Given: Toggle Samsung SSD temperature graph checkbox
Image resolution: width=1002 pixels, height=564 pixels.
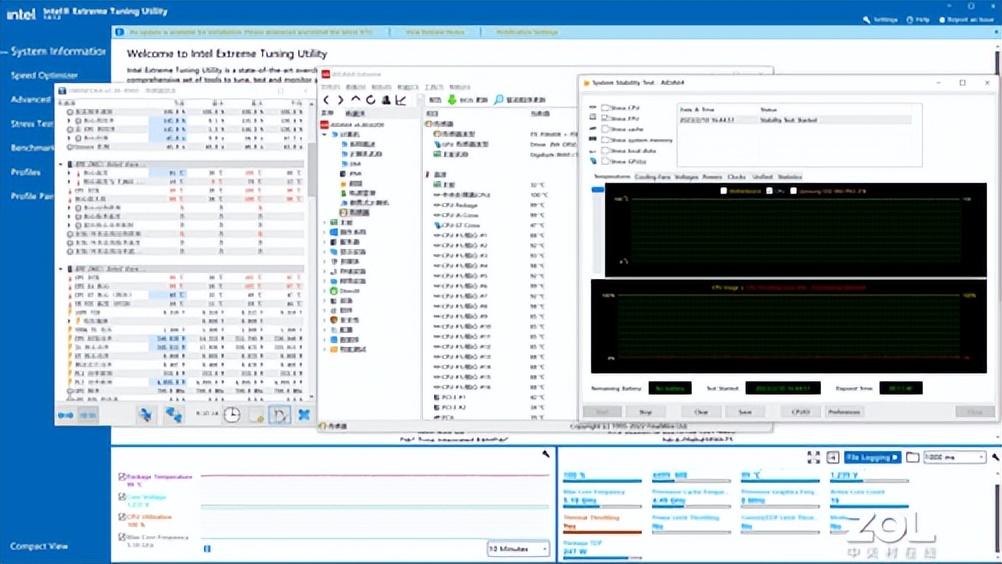Looking at the screenshot, I should [794, 191].
